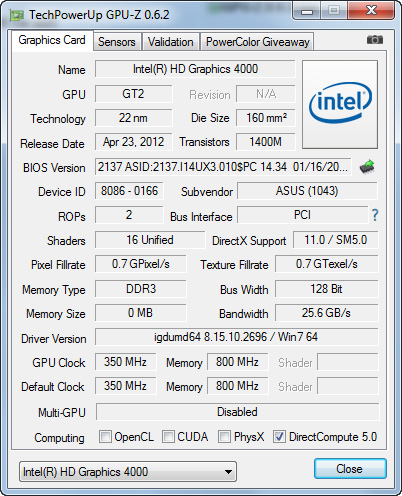Viewport: 402px width, 496px height.
Task: Click the Driver Version field
Action: point(237,337)
